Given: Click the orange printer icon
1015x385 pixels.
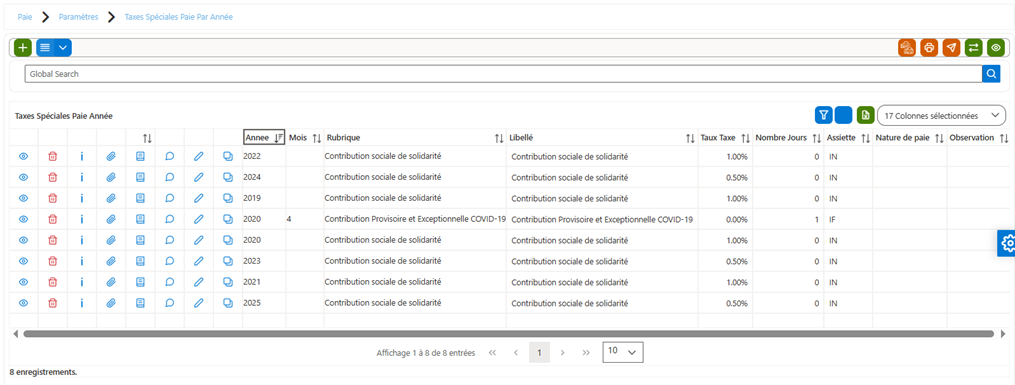Looking at the screenshot, I should [x=929, y=47].
